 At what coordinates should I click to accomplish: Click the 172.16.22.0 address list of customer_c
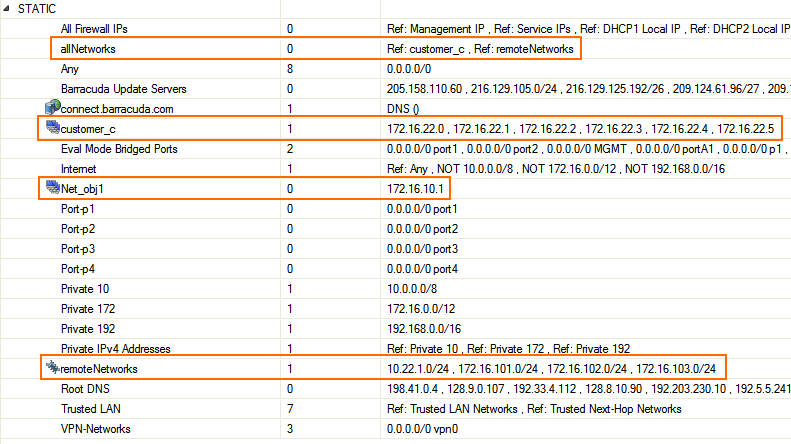581,129
